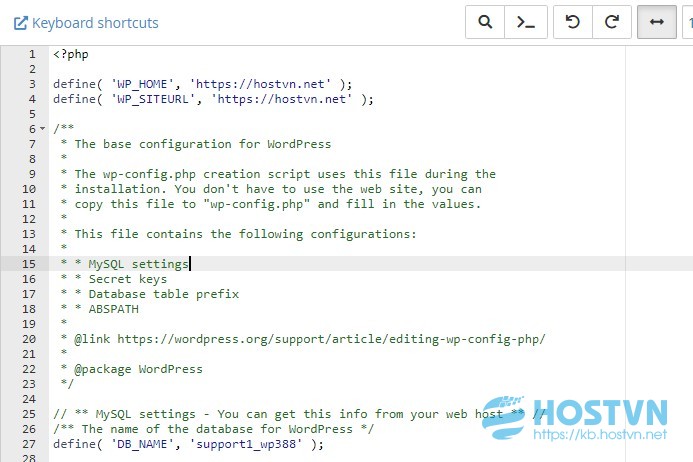Select line number 20 in gutter
The width and height of the screenshot is (693, 462).
click(29, 339)
